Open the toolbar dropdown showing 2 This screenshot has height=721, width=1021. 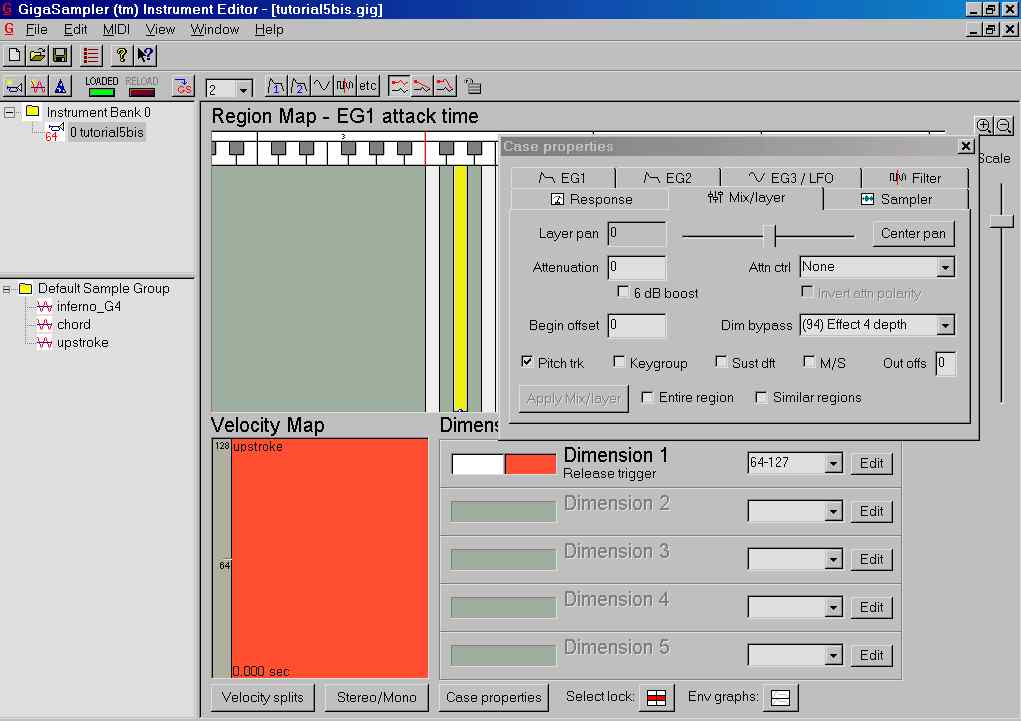[x=244, y=89]
